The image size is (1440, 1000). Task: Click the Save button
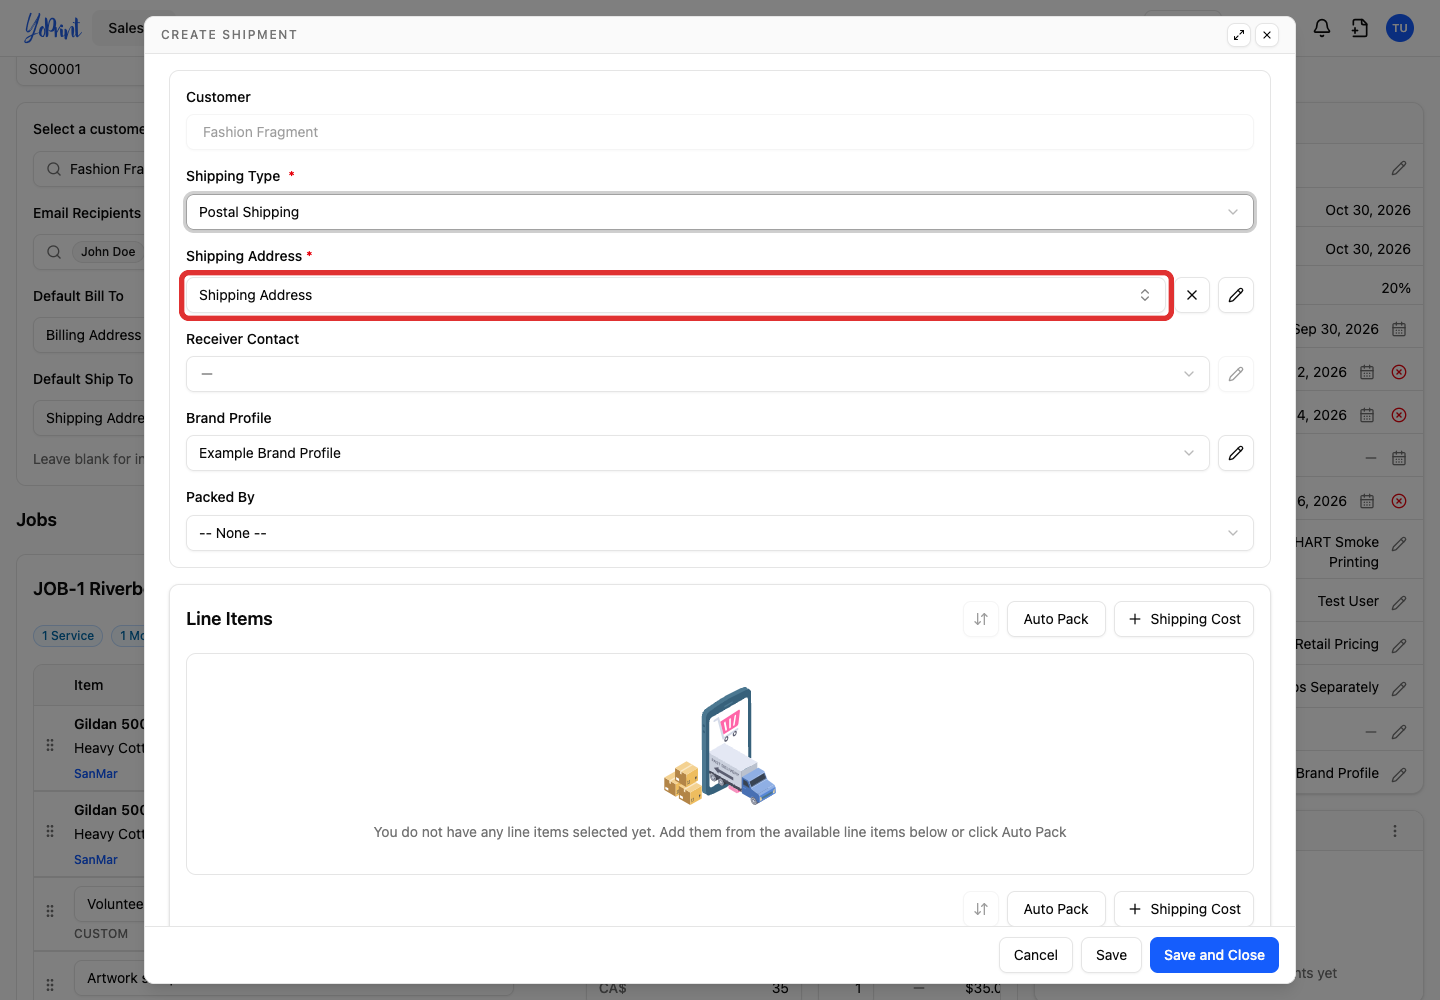[1111, 955]
